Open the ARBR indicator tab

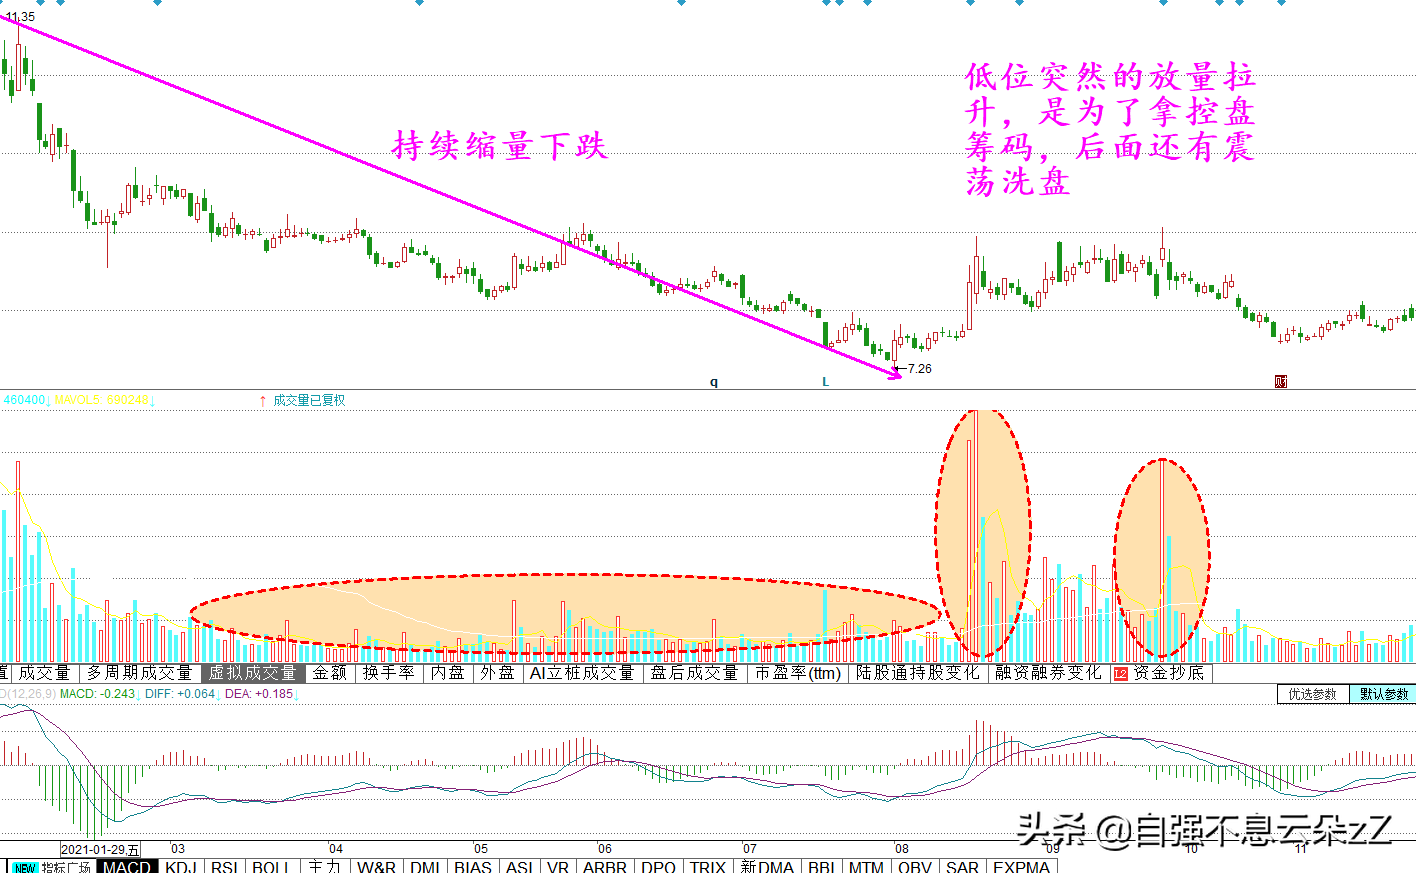click(605, 867)
